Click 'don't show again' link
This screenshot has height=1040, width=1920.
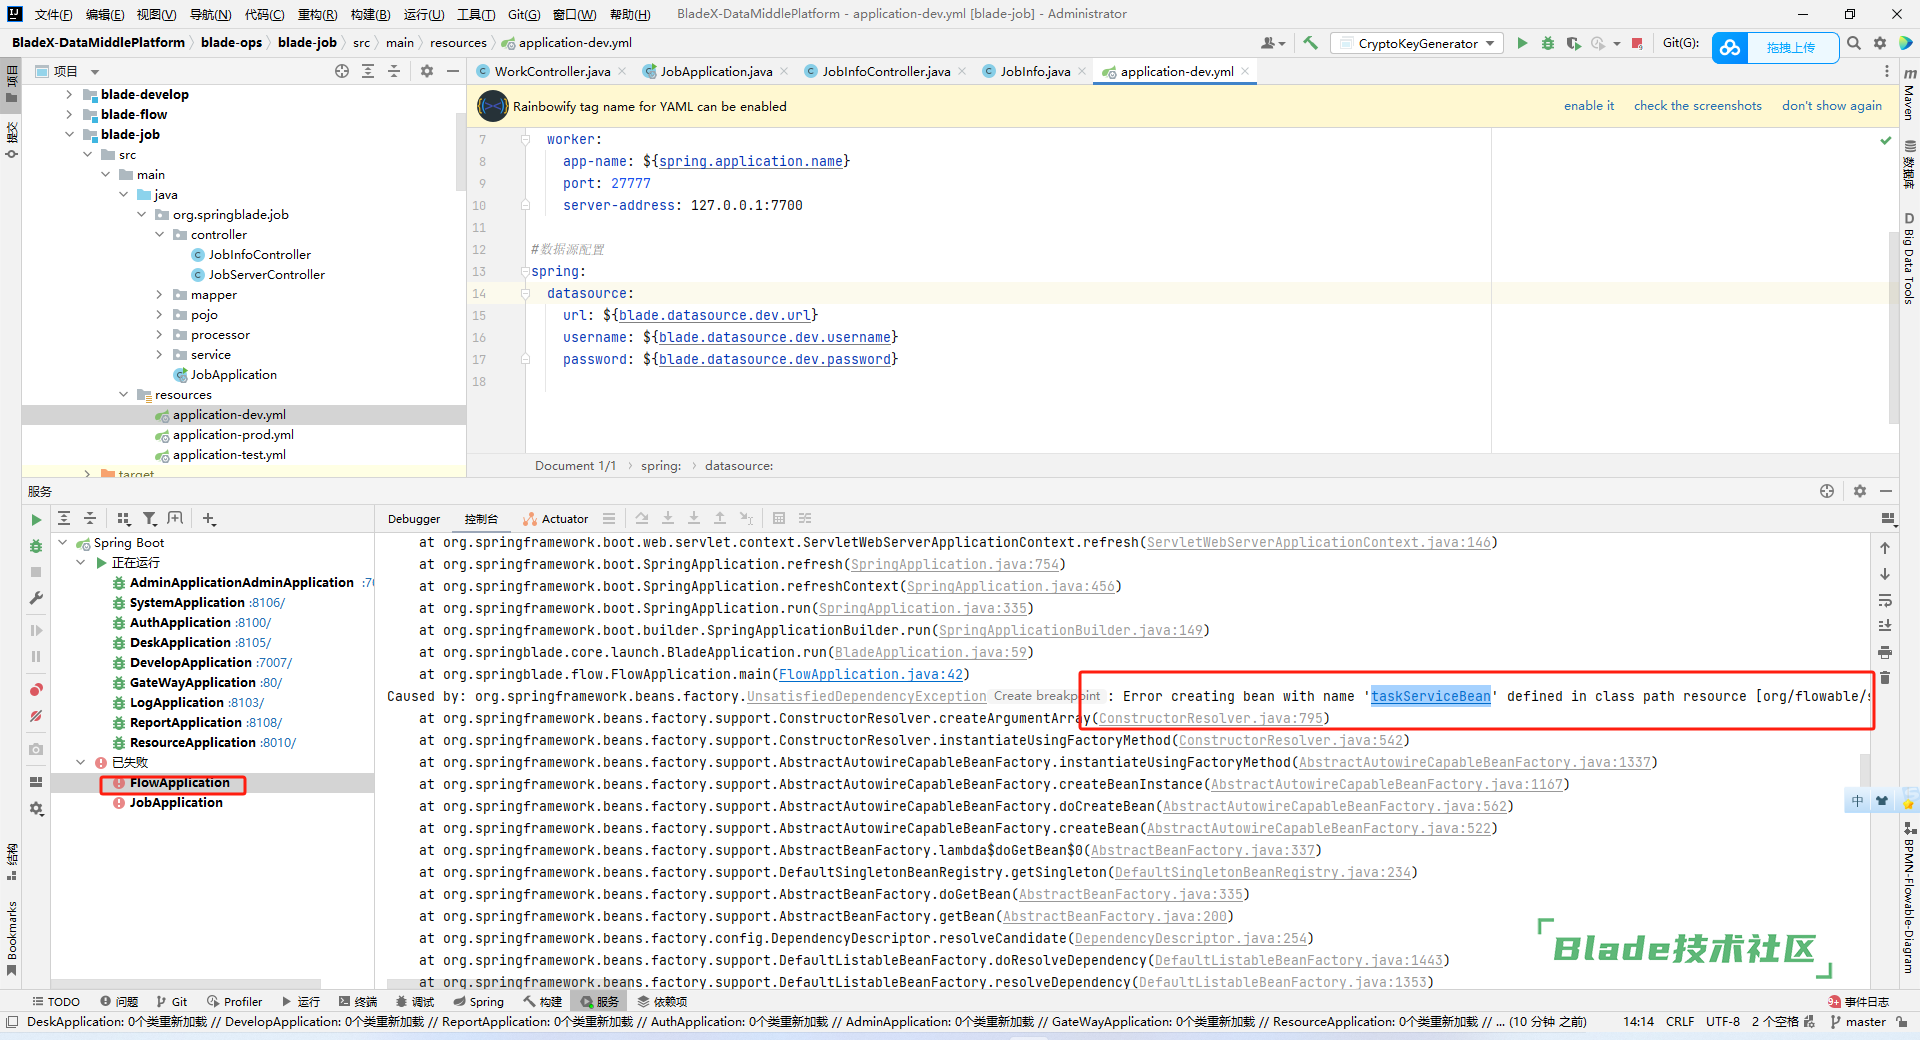[x=1832, y=106]
